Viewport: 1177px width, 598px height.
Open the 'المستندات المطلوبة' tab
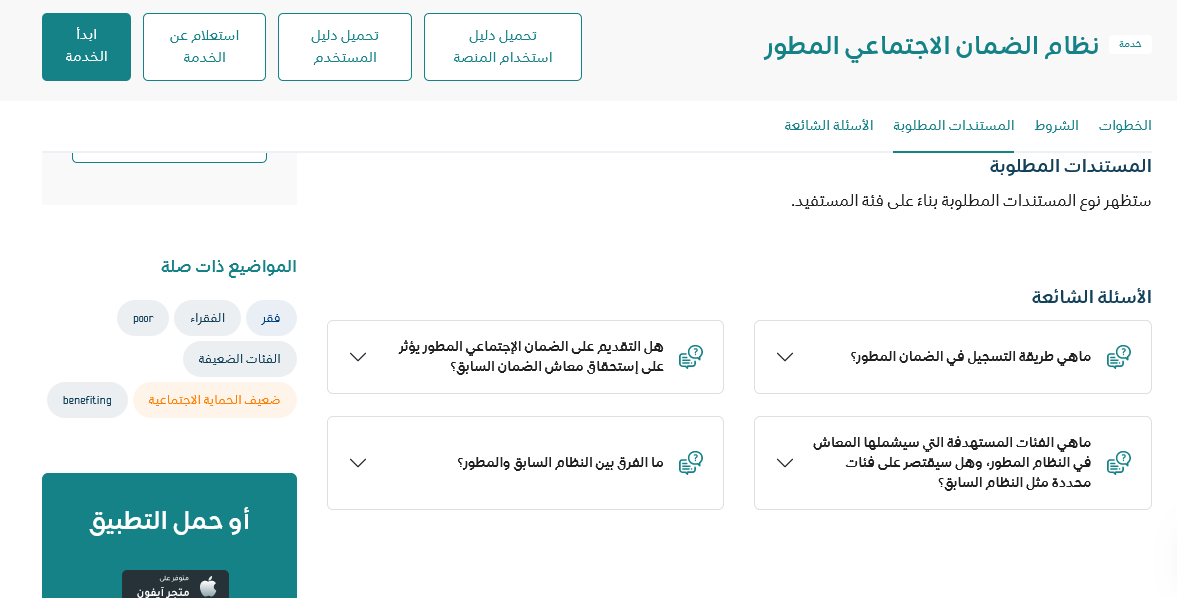(x=953, y=126)
